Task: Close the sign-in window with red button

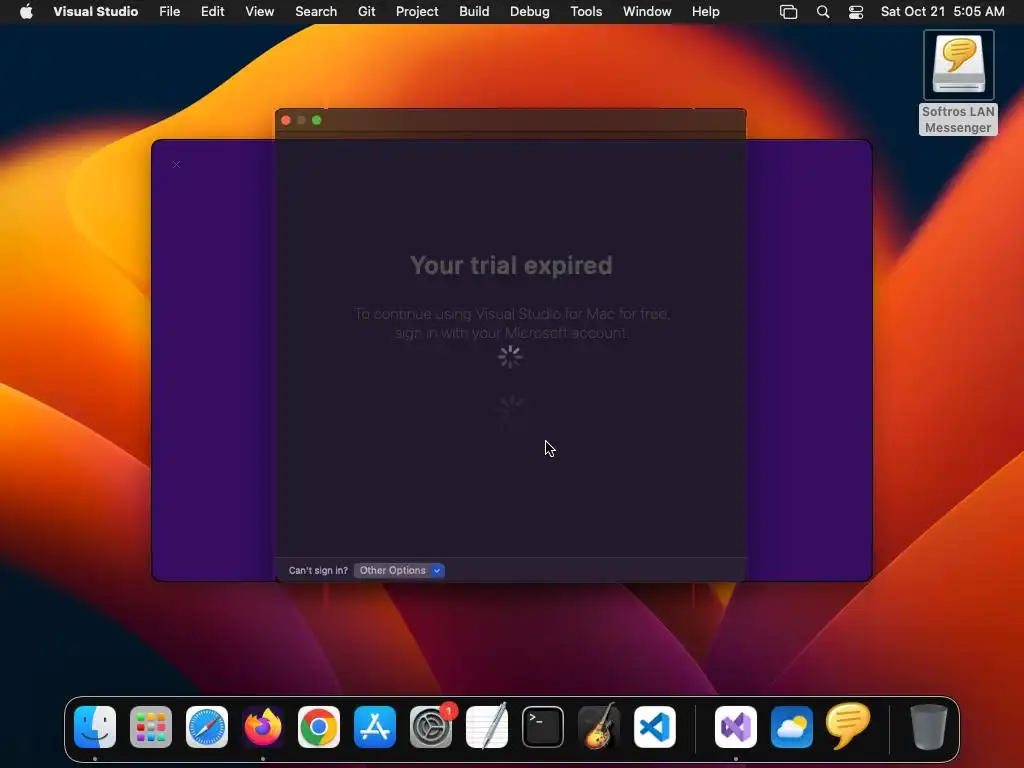Action: tap(286, 120)
